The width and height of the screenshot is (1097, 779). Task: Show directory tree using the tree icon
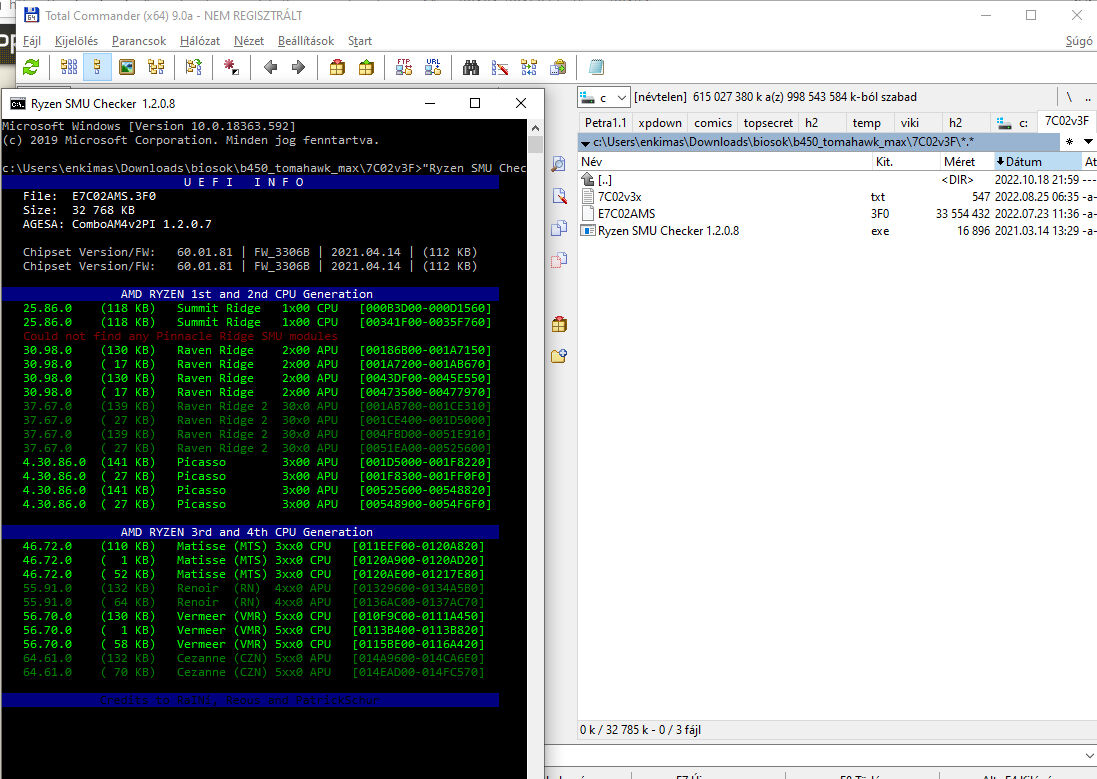(156, 67)
